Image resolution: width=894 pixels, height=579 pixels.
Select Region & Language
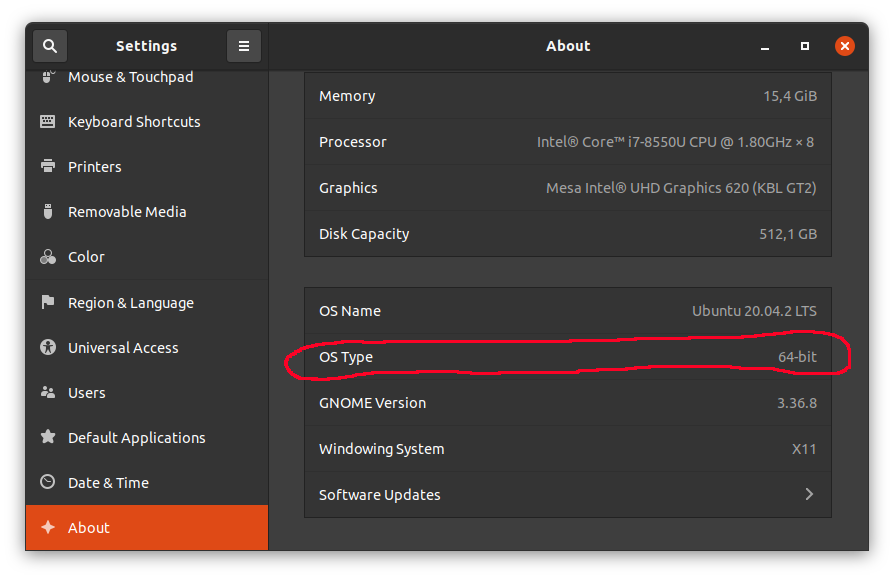(x=147, y=303)
